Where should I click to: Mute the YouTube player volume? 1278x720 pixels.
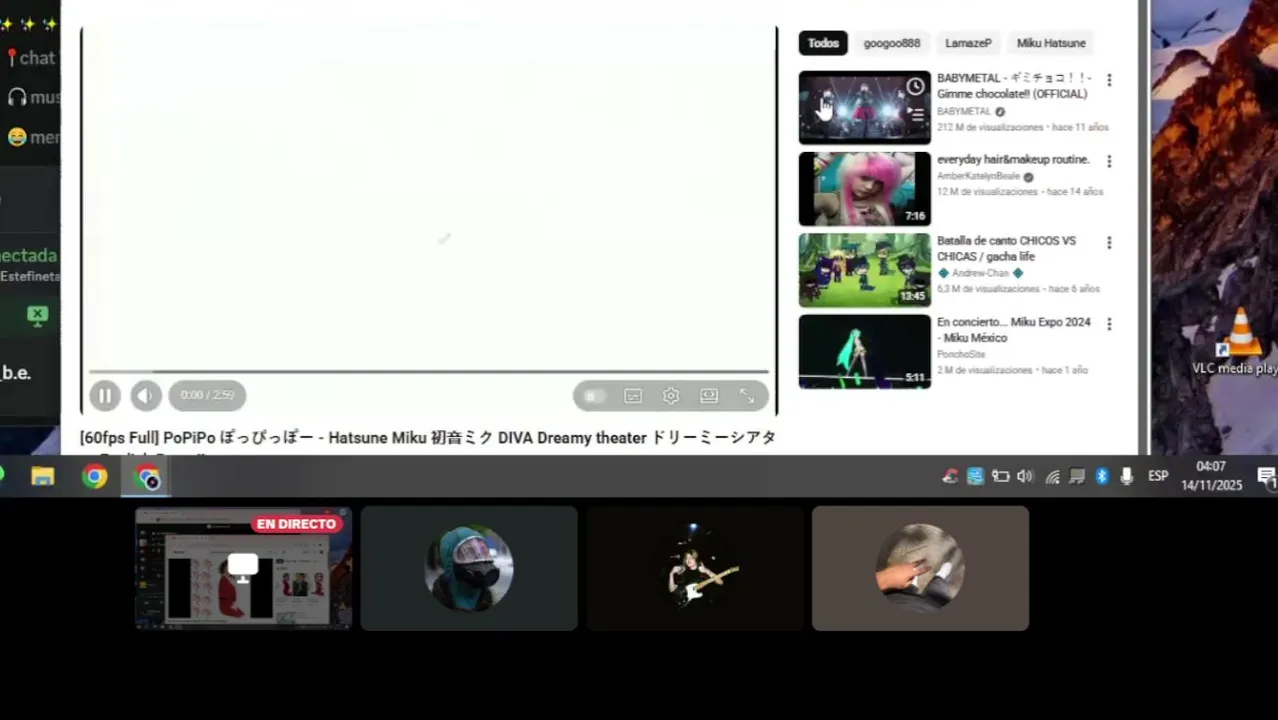pyautogui.click(x=146, y=396)
